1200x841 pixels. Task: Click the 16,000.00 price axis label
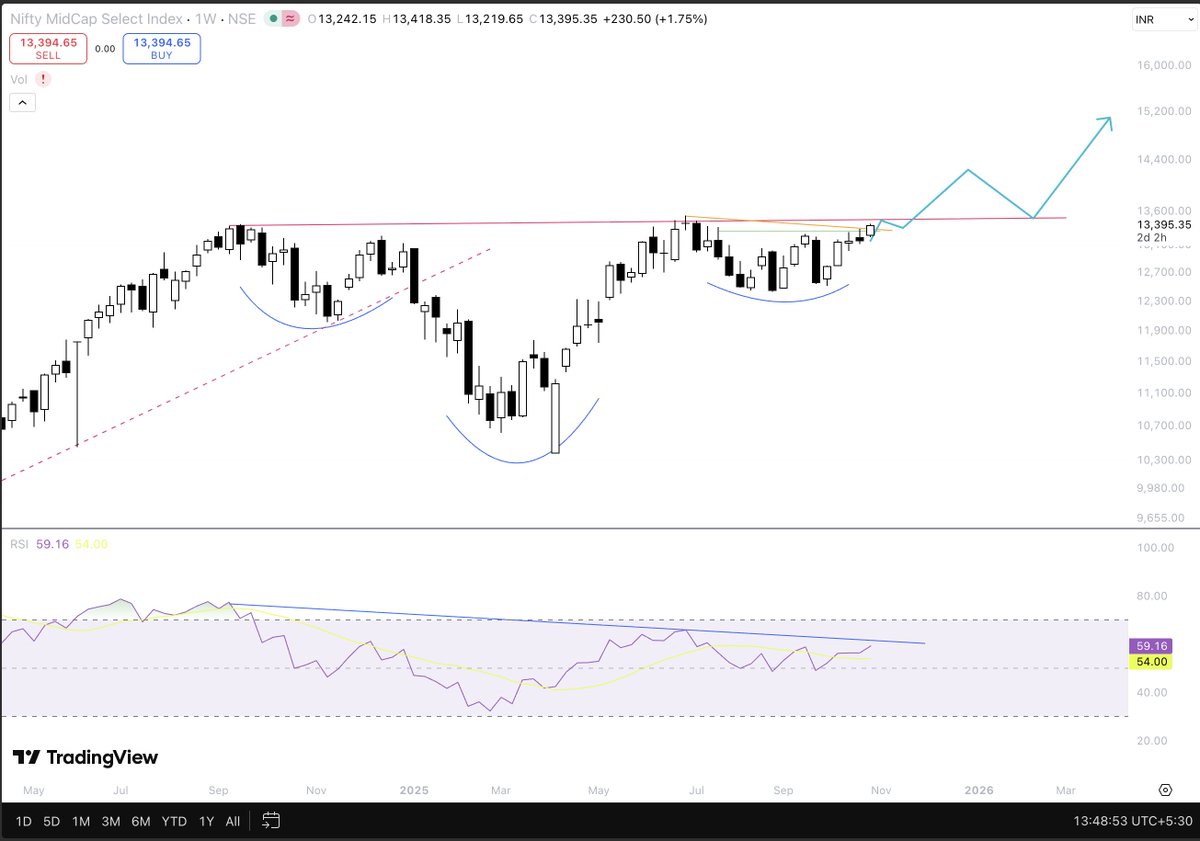(1165, 66)
